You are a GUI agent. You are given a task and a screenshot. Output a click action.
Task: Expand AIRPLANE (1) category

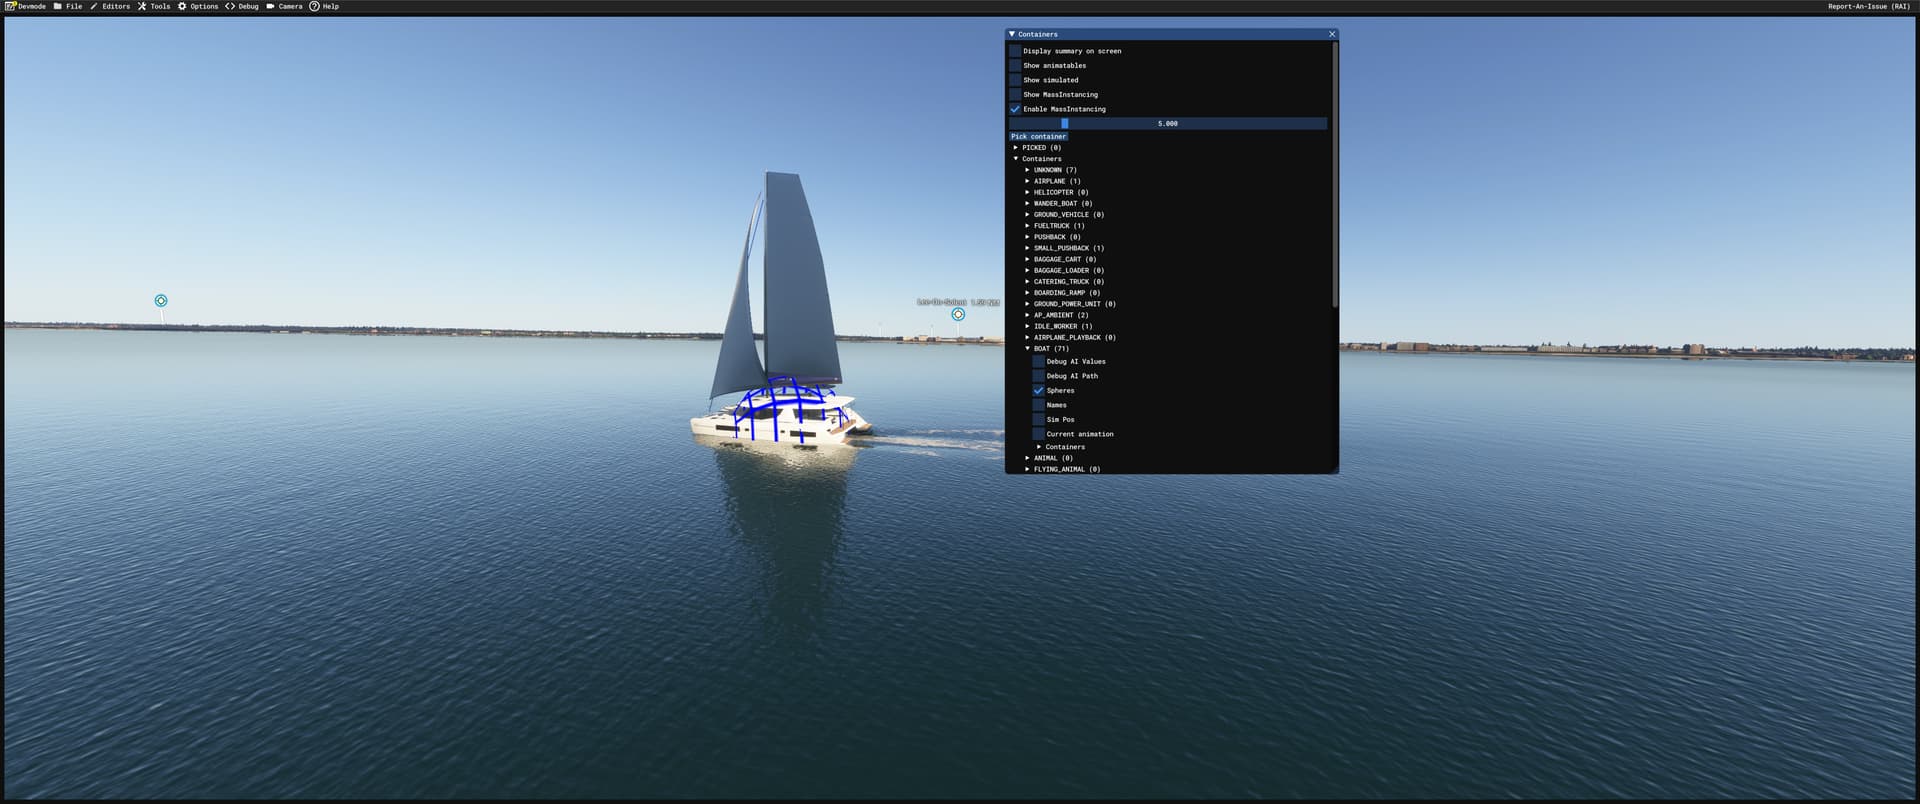(x=1027, y=181)
